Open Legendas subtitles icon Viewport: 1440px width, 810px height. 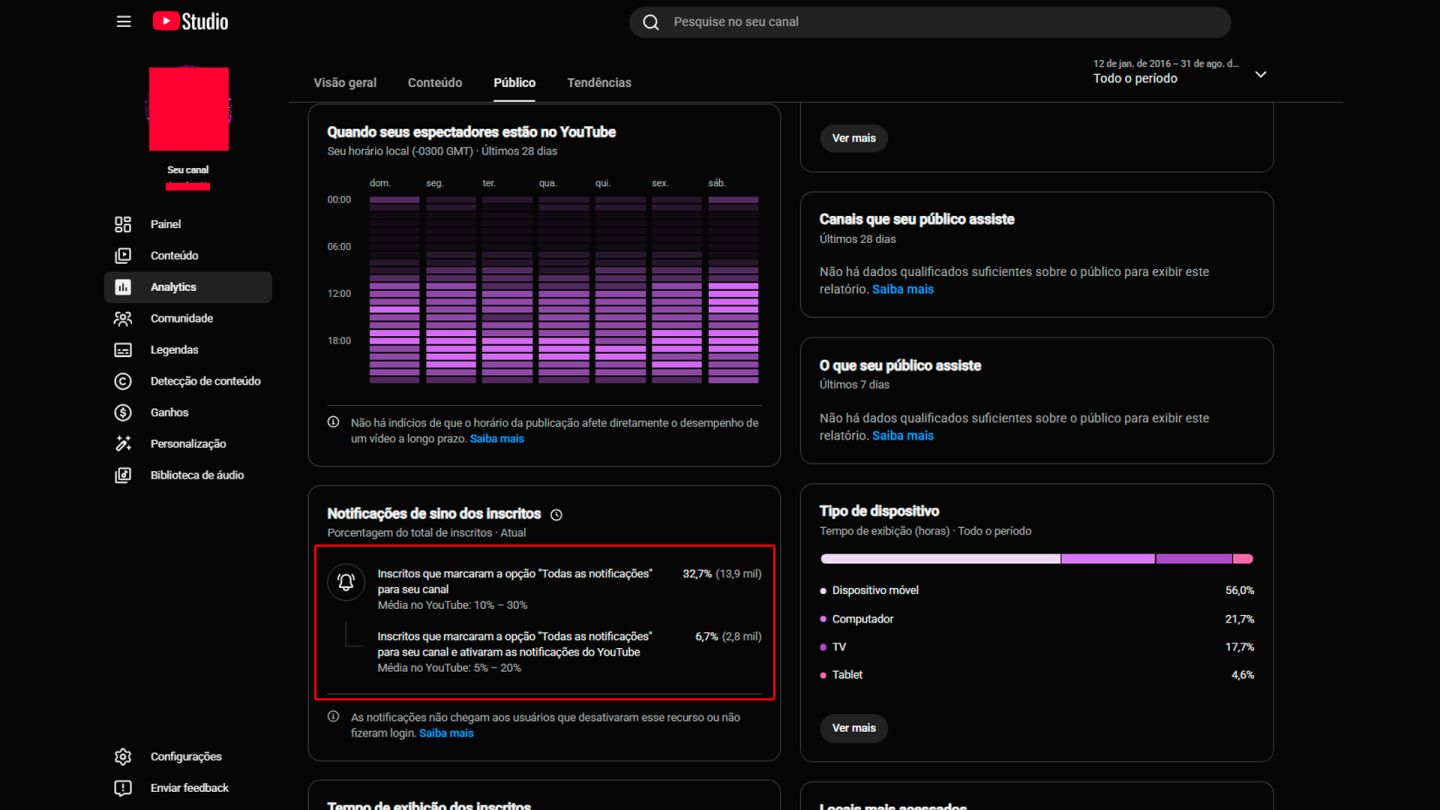pyautogui.click(x=123, y=350)
